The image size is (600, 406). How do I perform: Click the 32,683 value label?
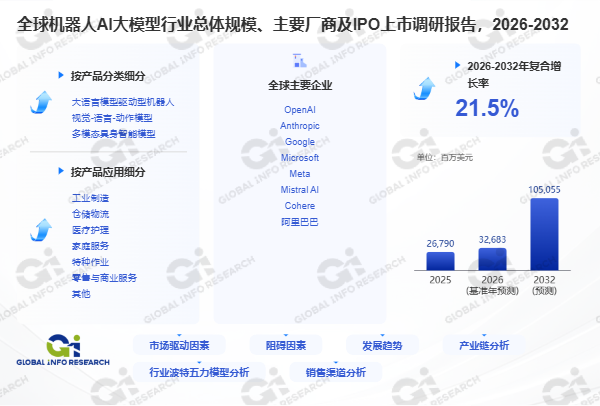point(492,240)
